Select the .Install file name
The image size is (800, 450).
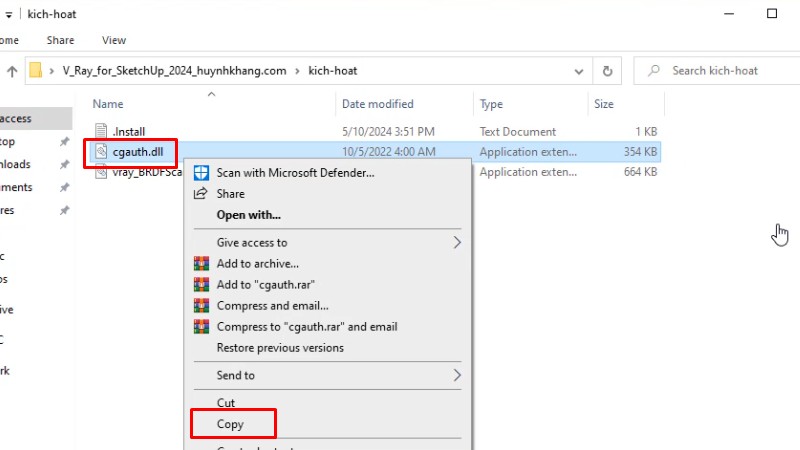click(x=129, y=132)
